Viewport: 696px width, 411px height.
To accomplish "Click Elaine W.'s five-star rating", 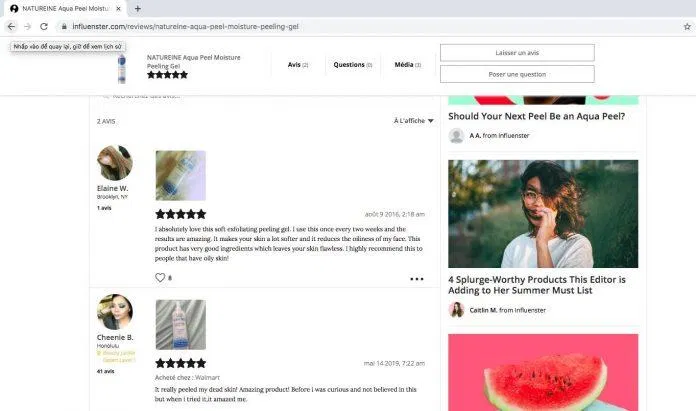I will pos(181,214).
